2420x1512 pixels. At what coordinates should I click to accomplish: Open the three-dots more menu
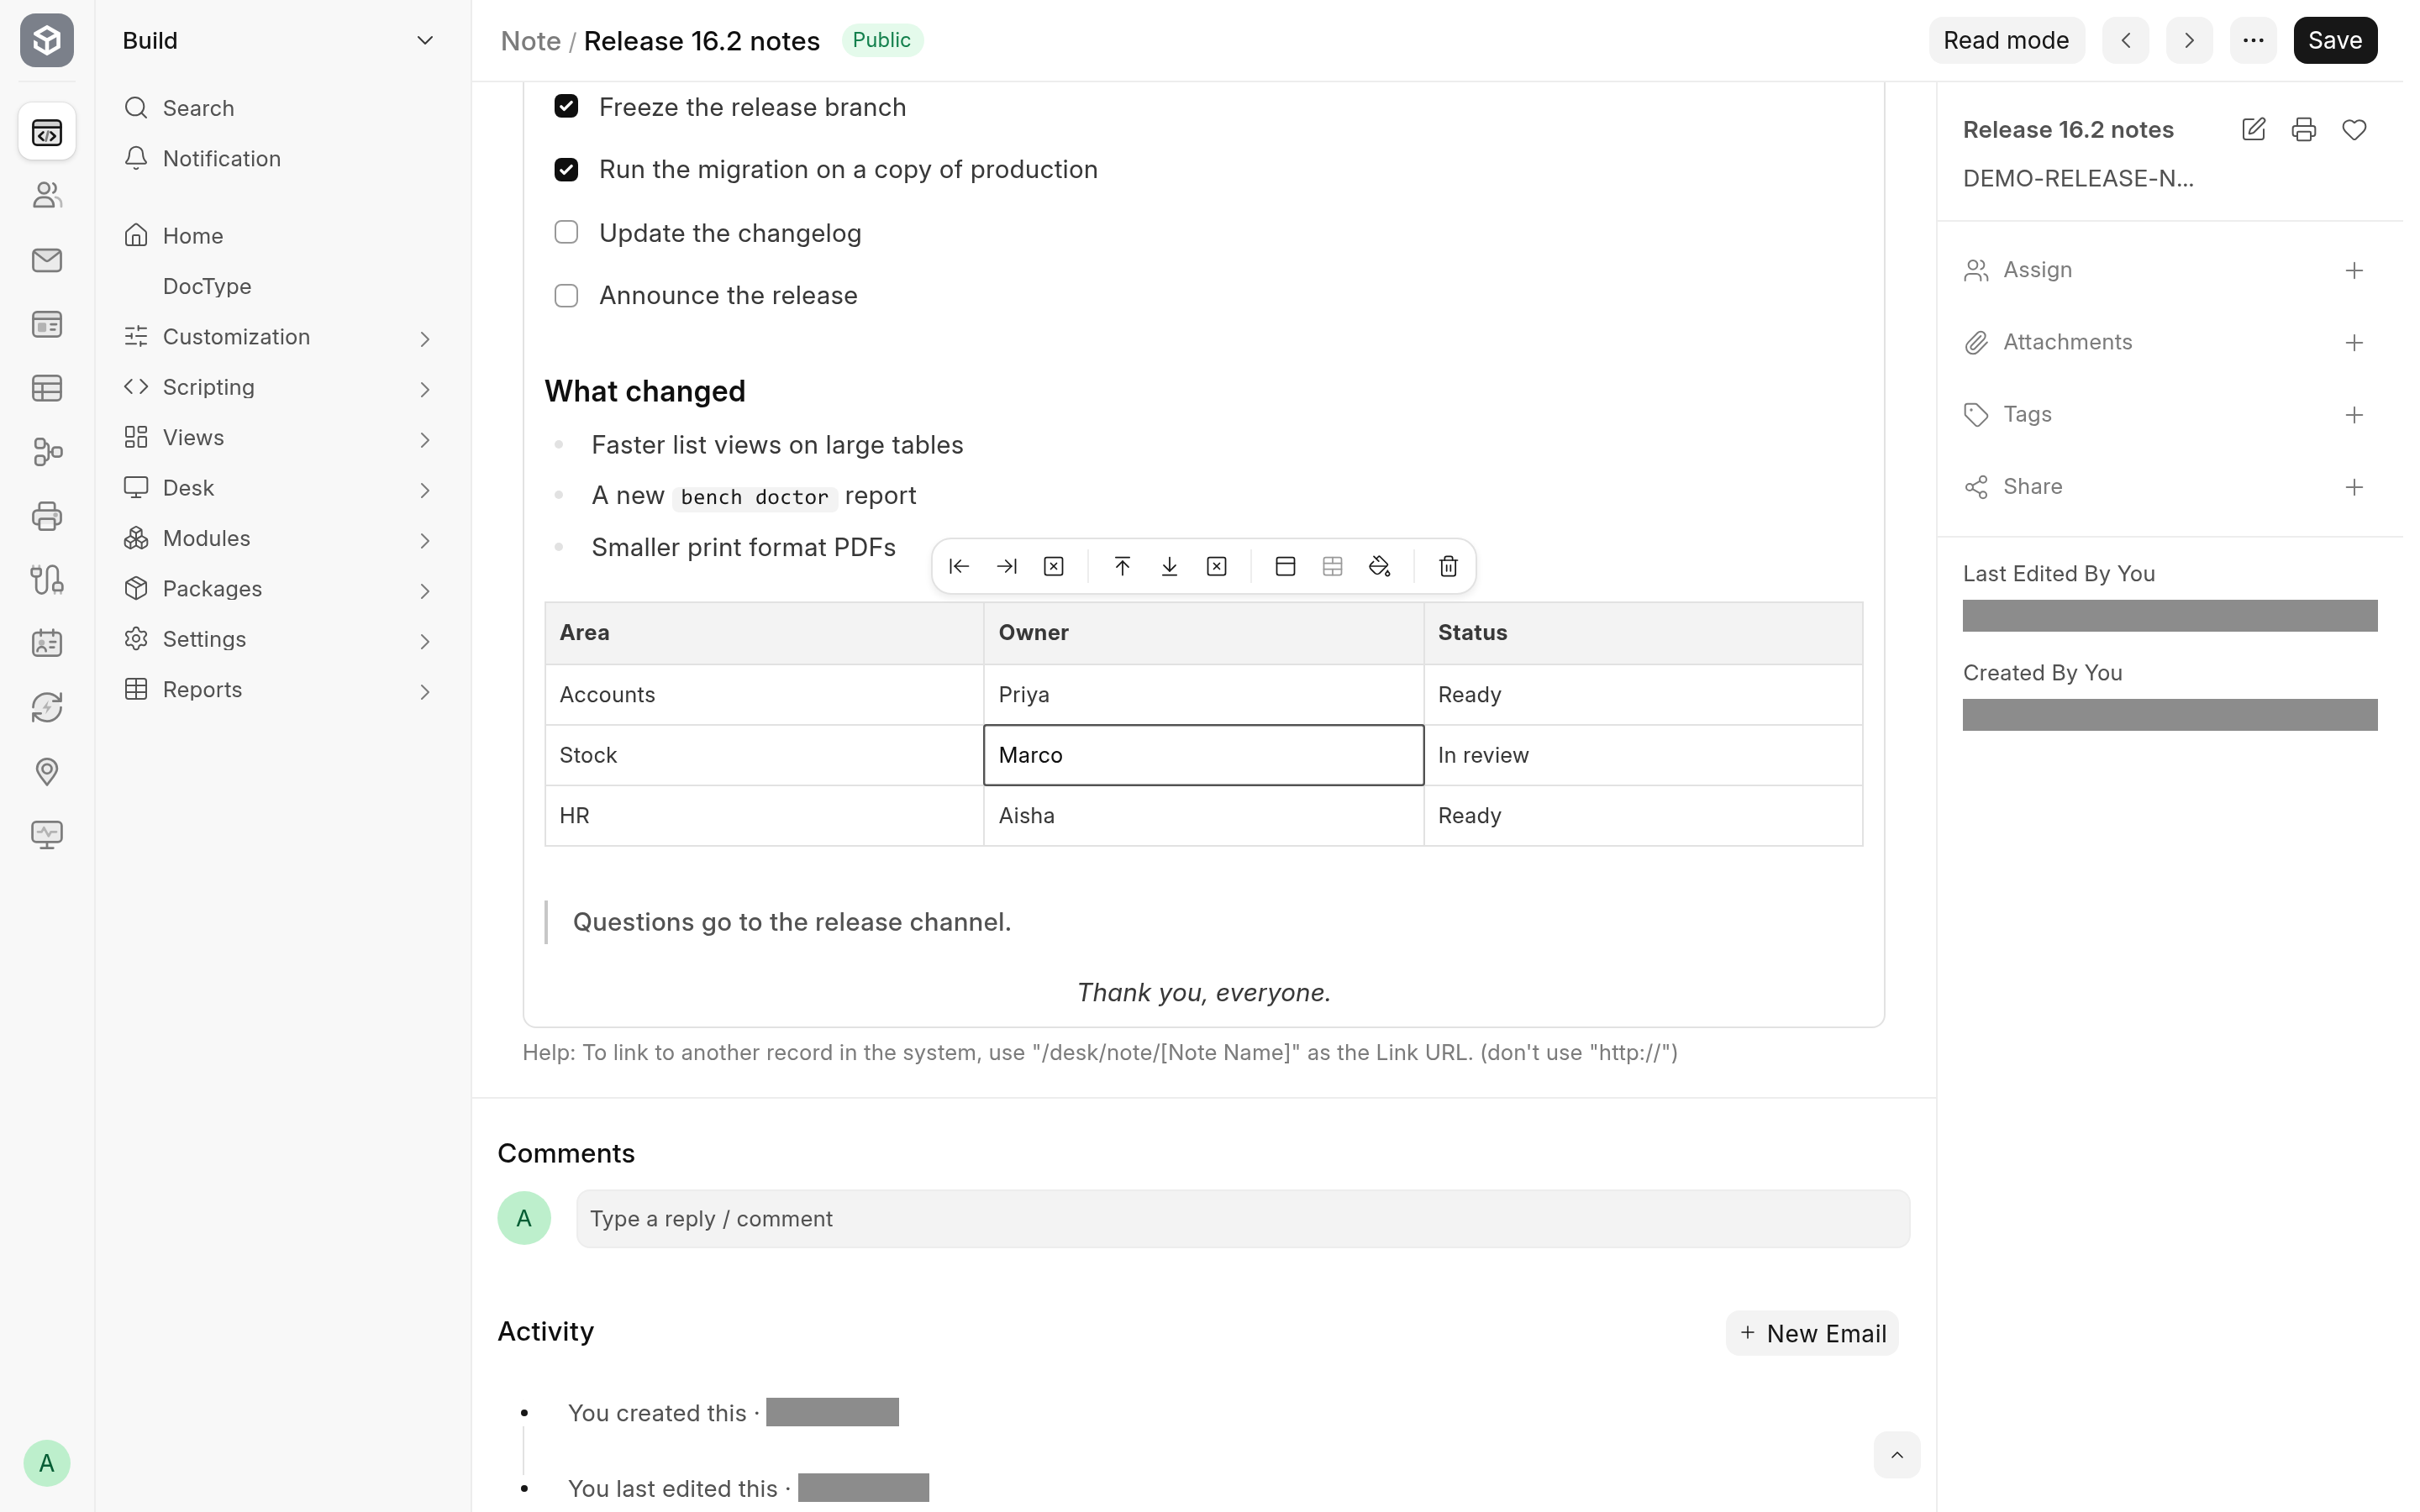2253,40
